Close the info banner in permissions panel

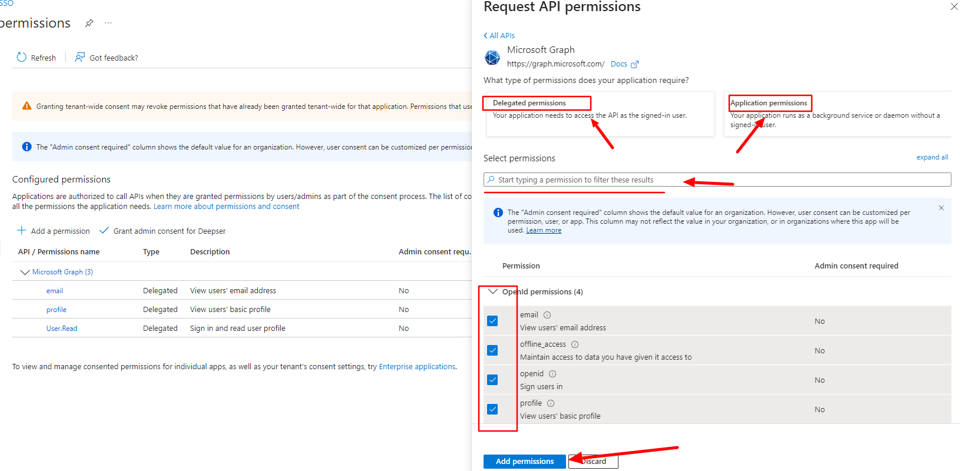click(941, 208)
